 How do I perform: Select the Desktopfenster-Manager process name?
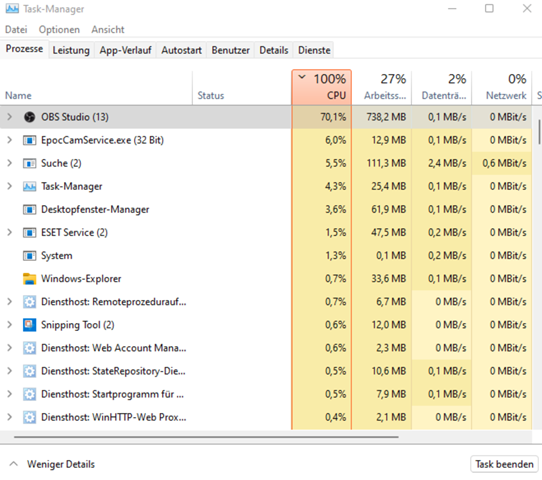(x=95, y=209)
